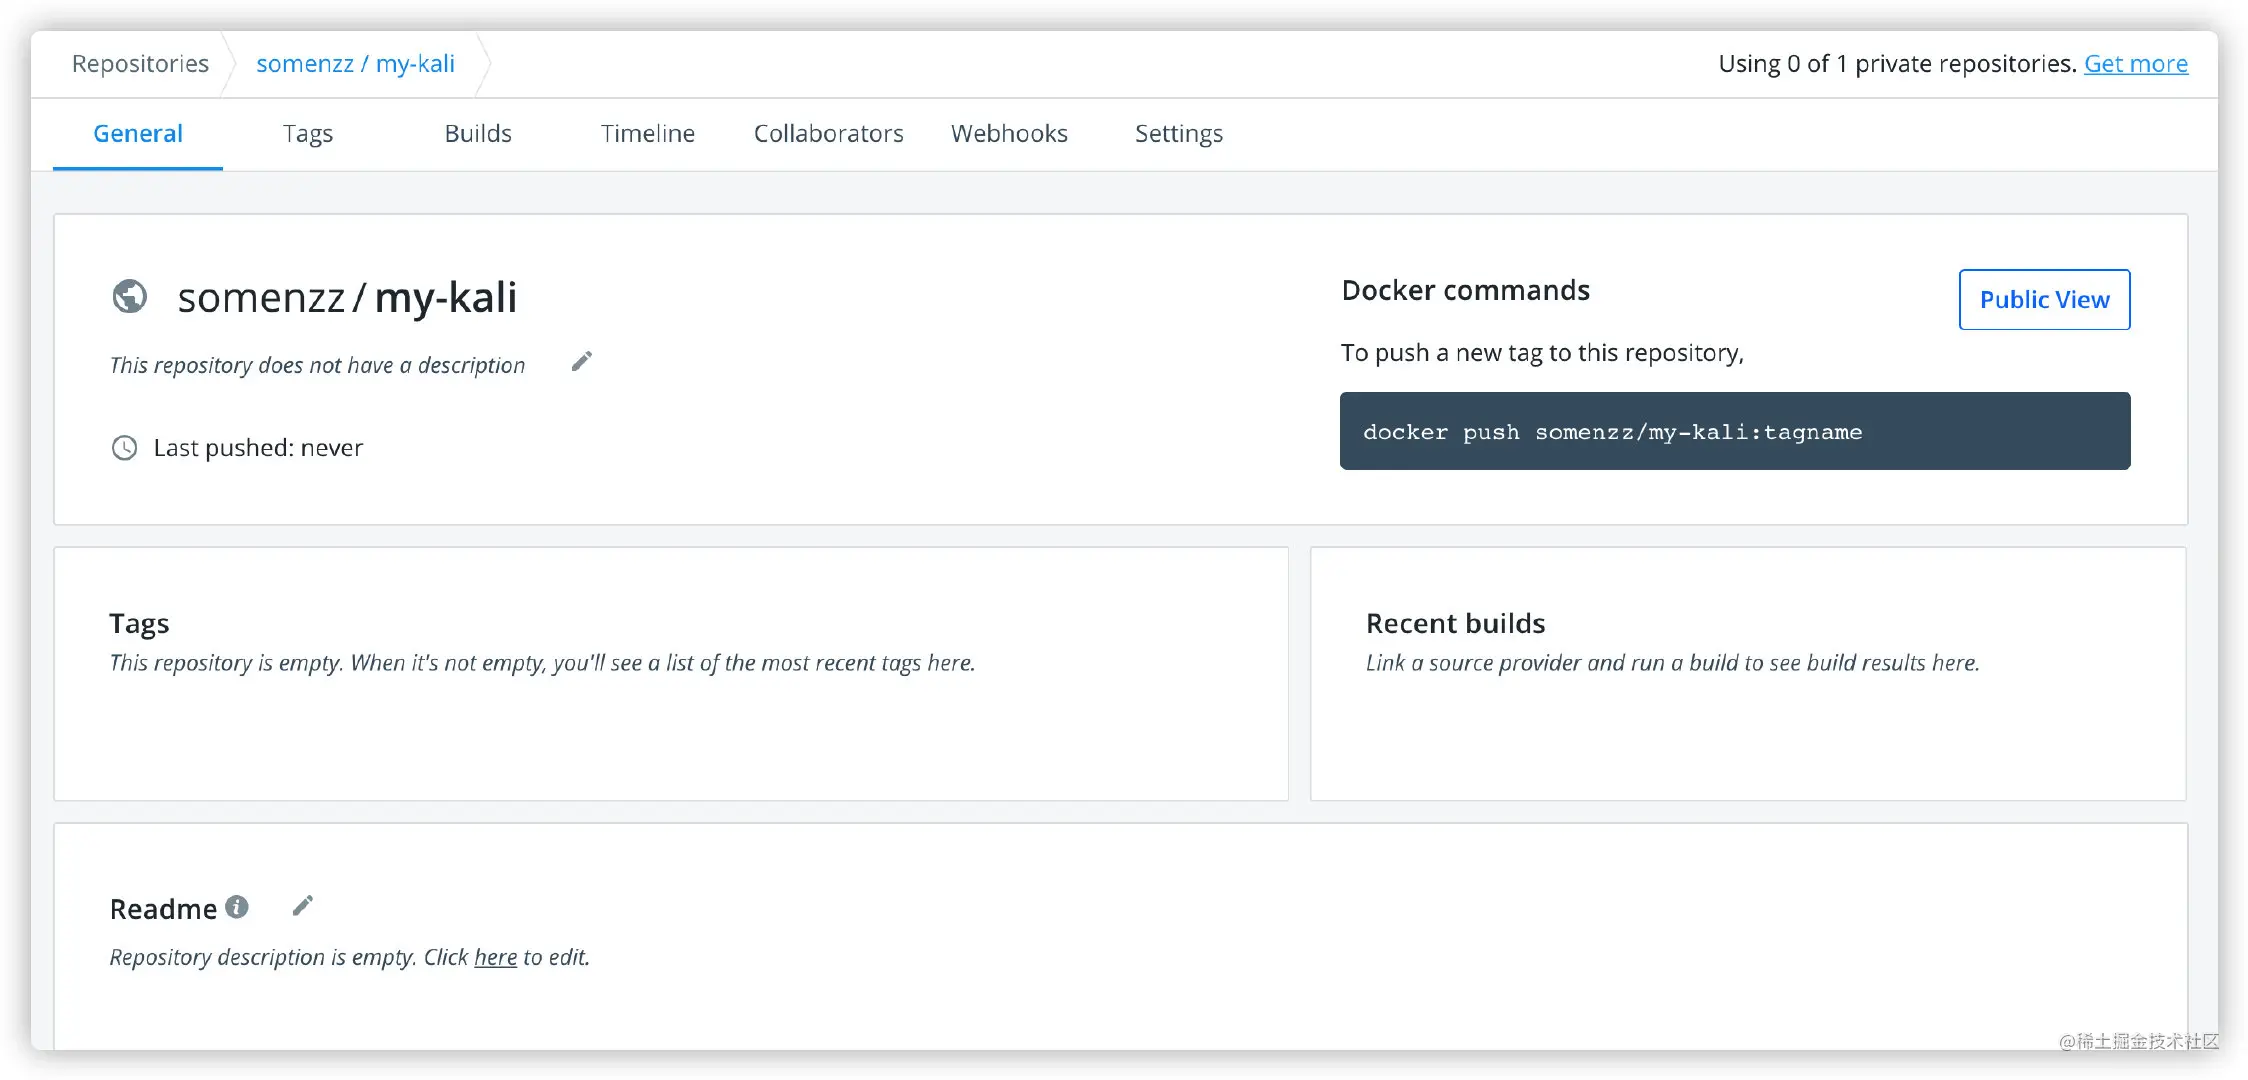Click 'Using 0 of 1 private repositories' text
2248x1080 pixels.
pos(1897,64)
